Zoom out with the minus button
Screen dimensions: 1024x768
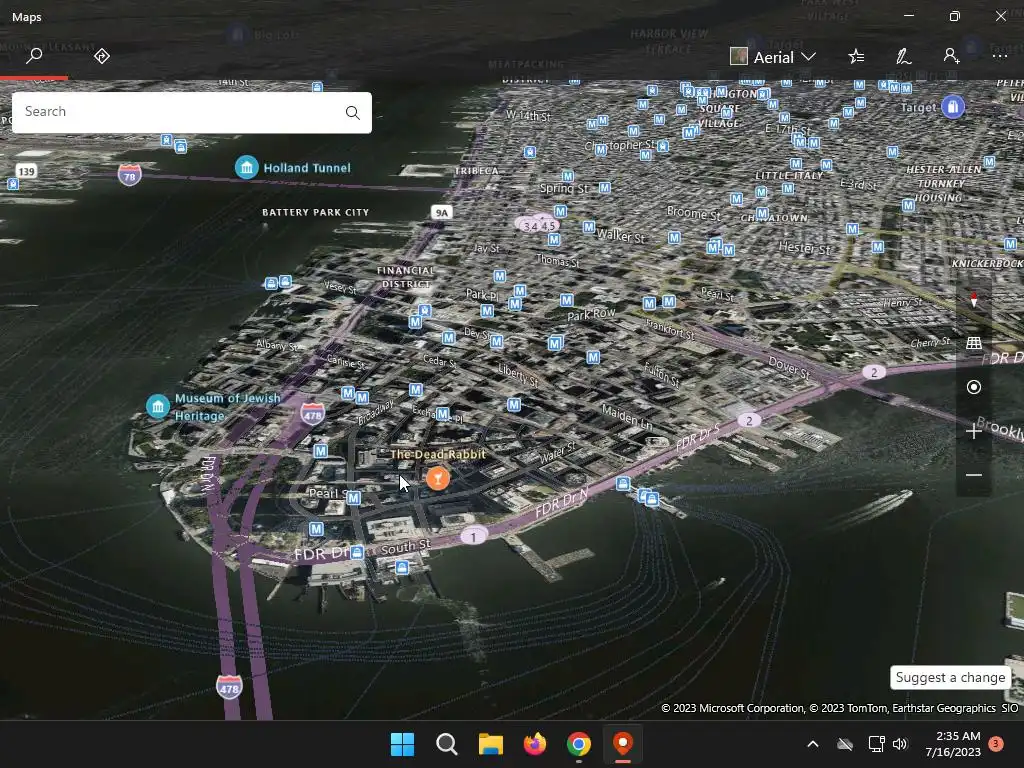(974, 475)
